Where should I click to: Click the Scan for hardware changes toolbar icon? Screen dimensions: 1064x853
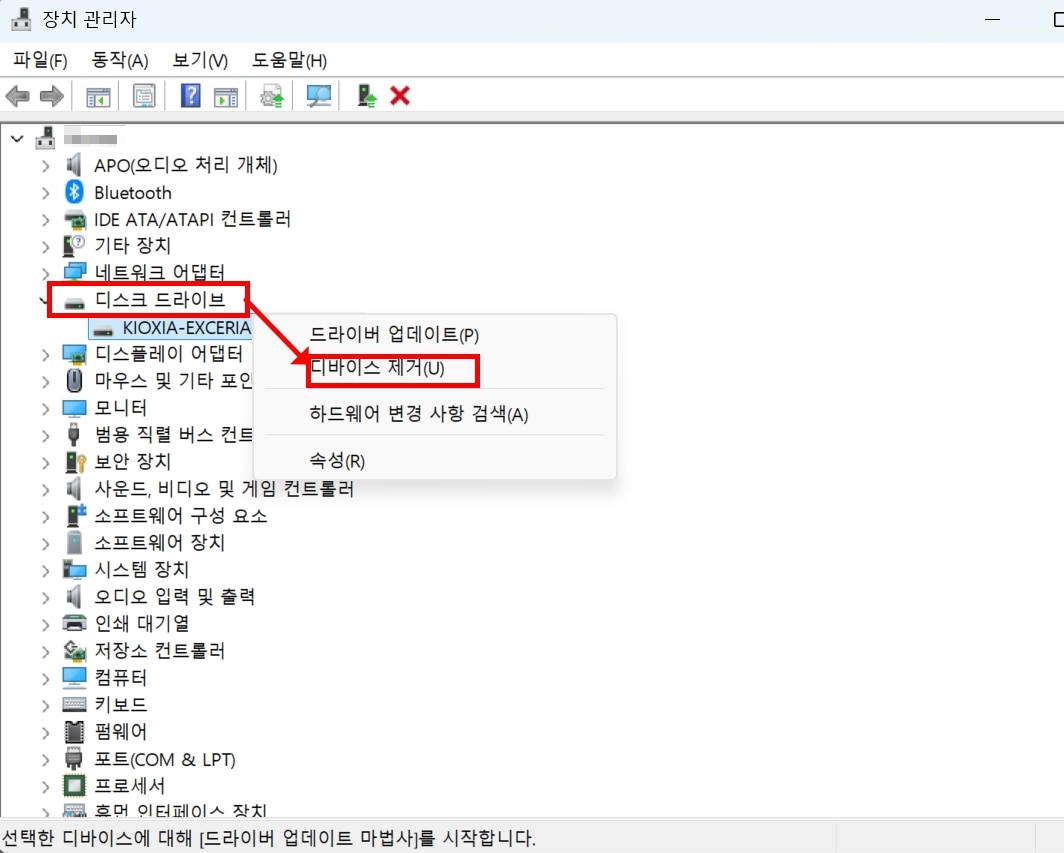[x=318, y=96]
